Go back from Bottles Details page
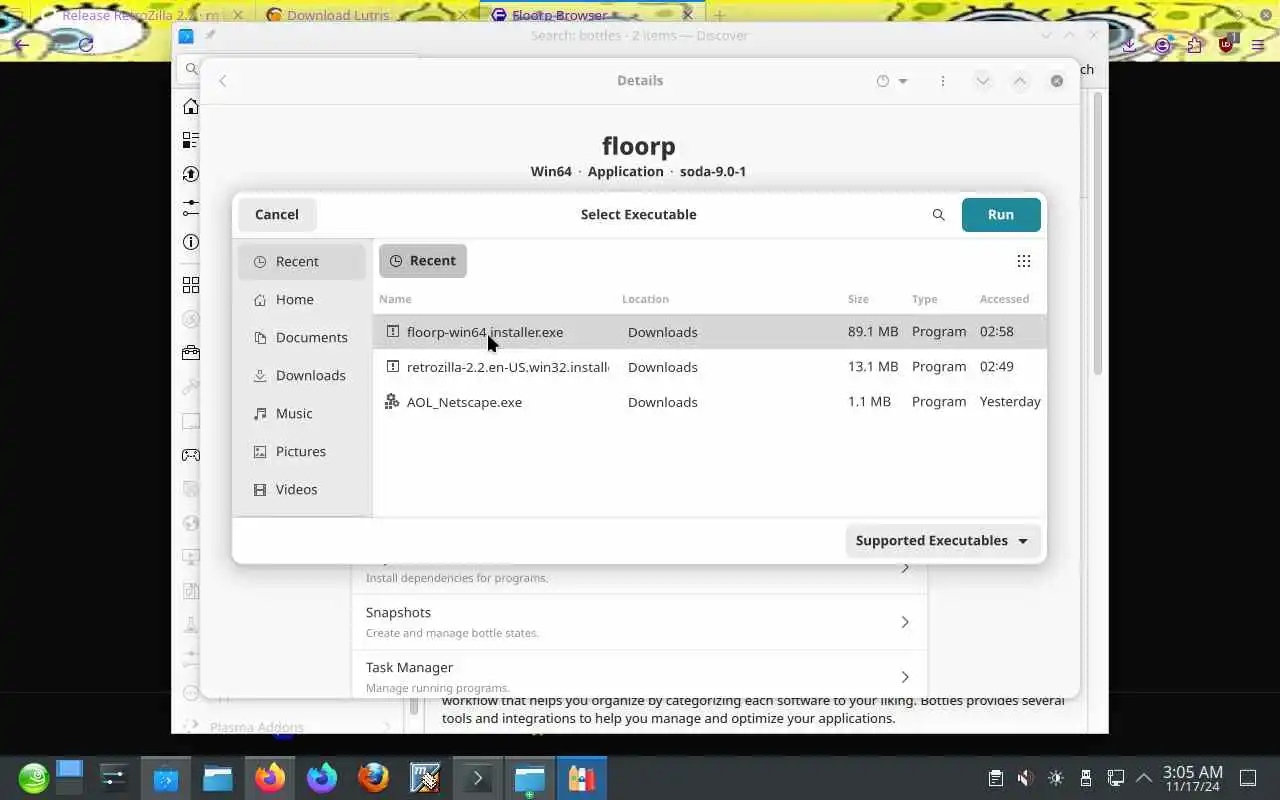 click(x=223, y=81)
